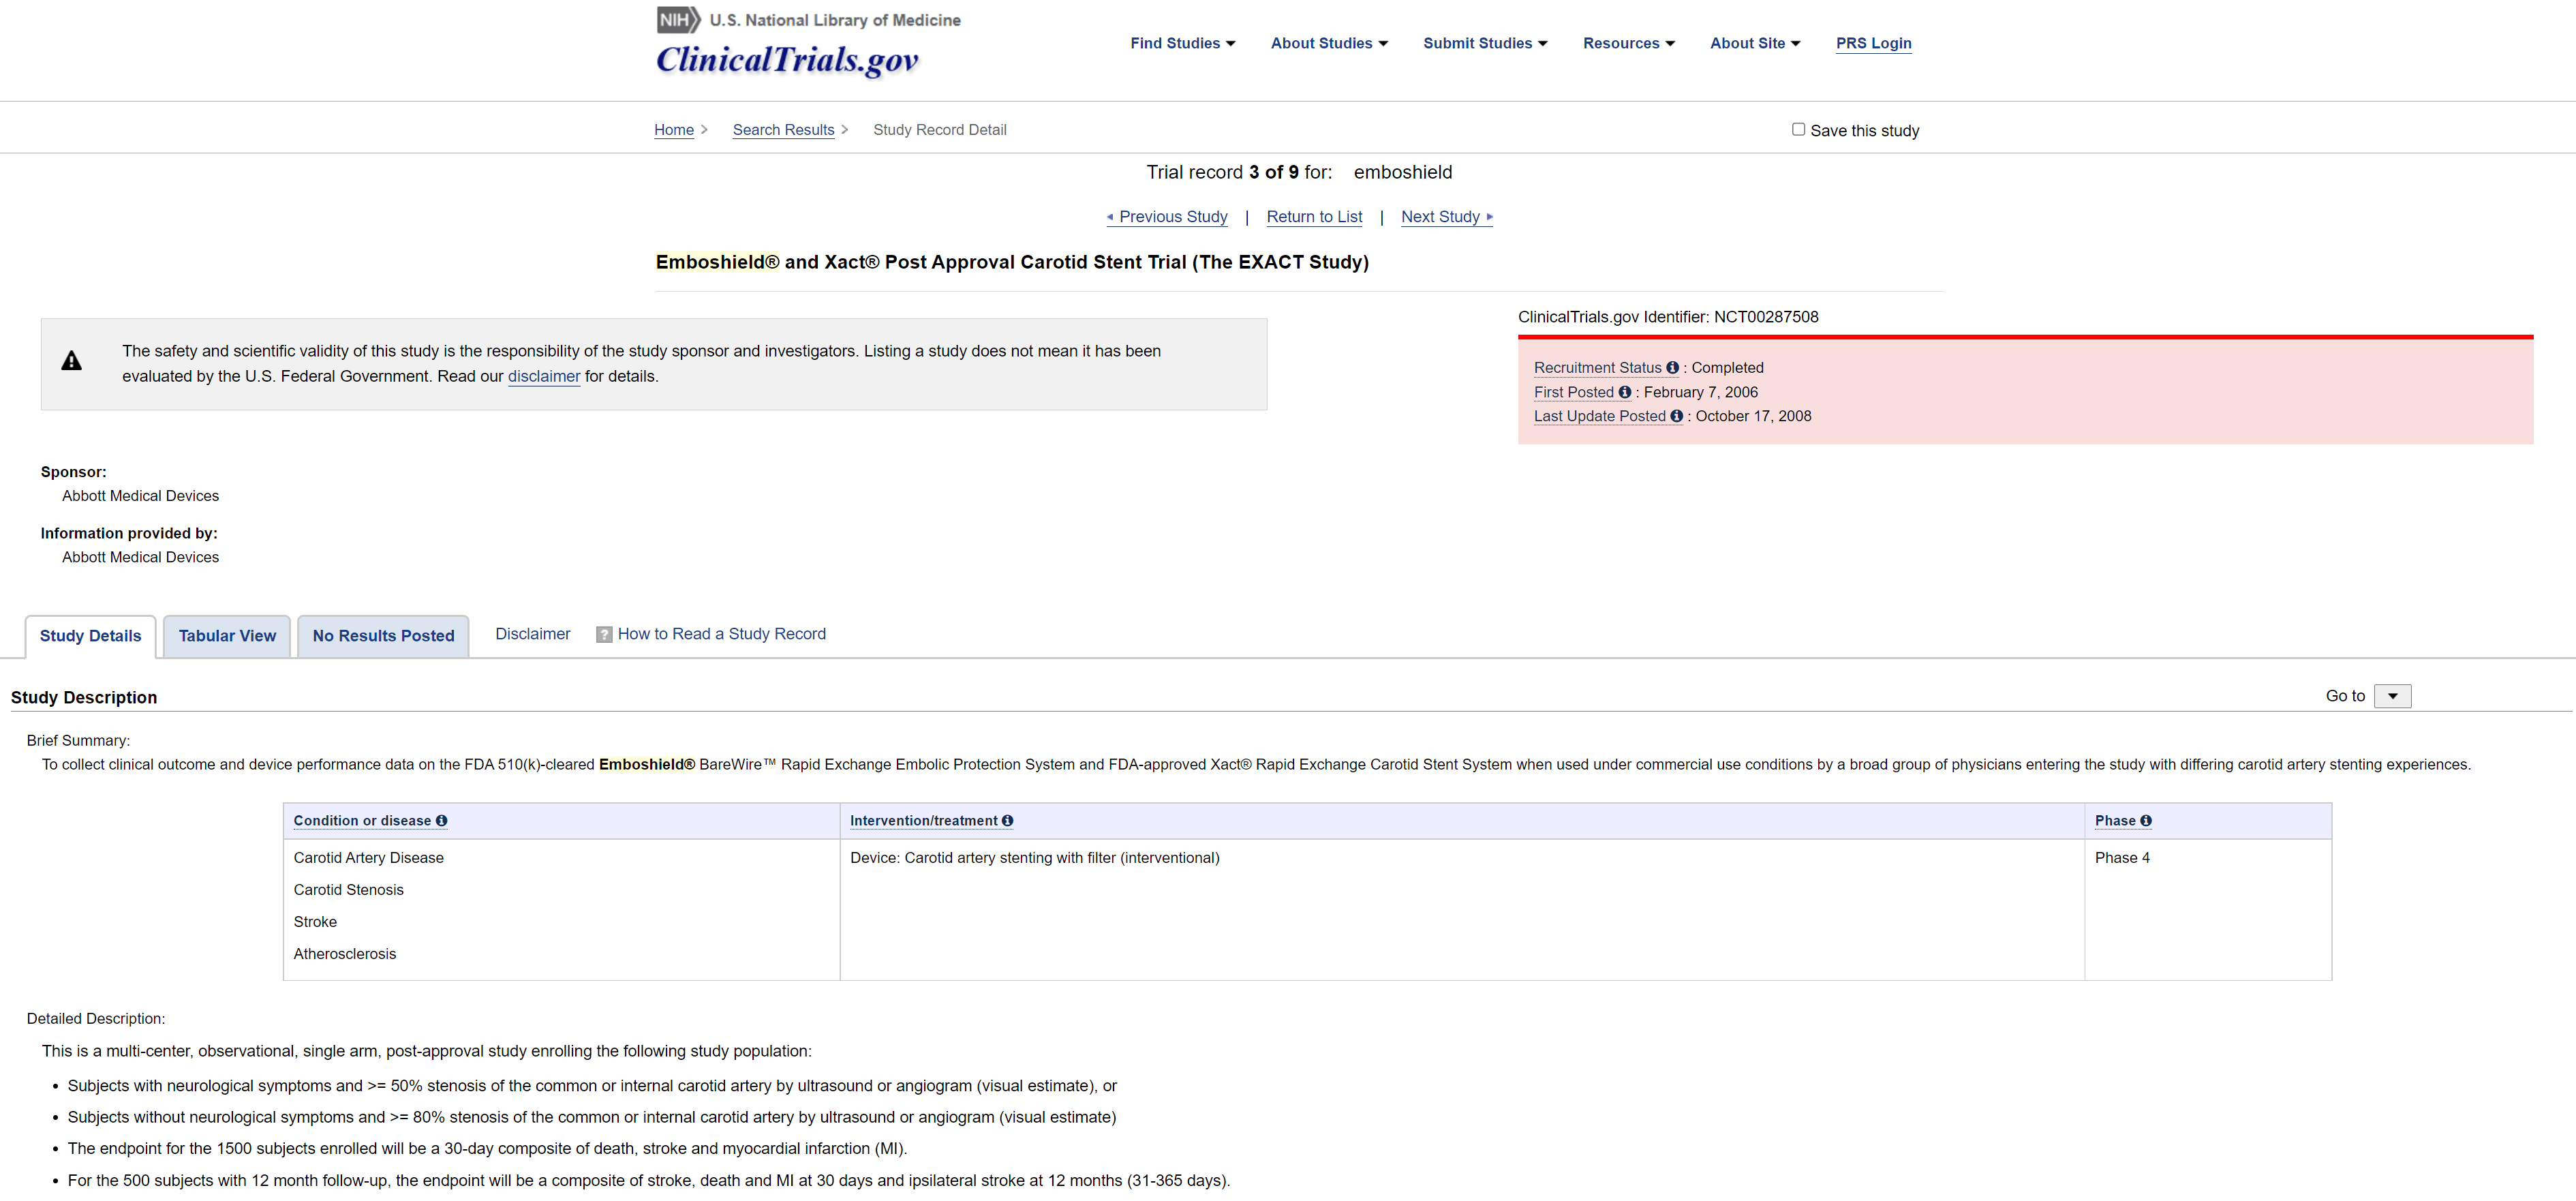
Task: Click the Carotid Artery Disease cell text
Action: (369, 858)
